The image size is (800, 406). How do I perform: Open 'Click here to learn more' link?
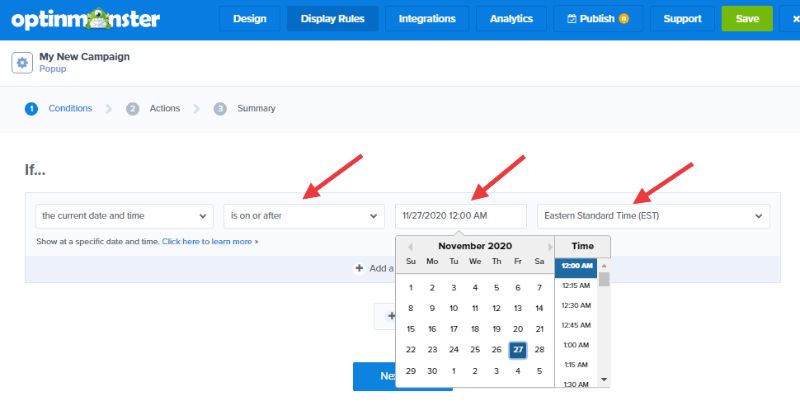click(210, 241)
